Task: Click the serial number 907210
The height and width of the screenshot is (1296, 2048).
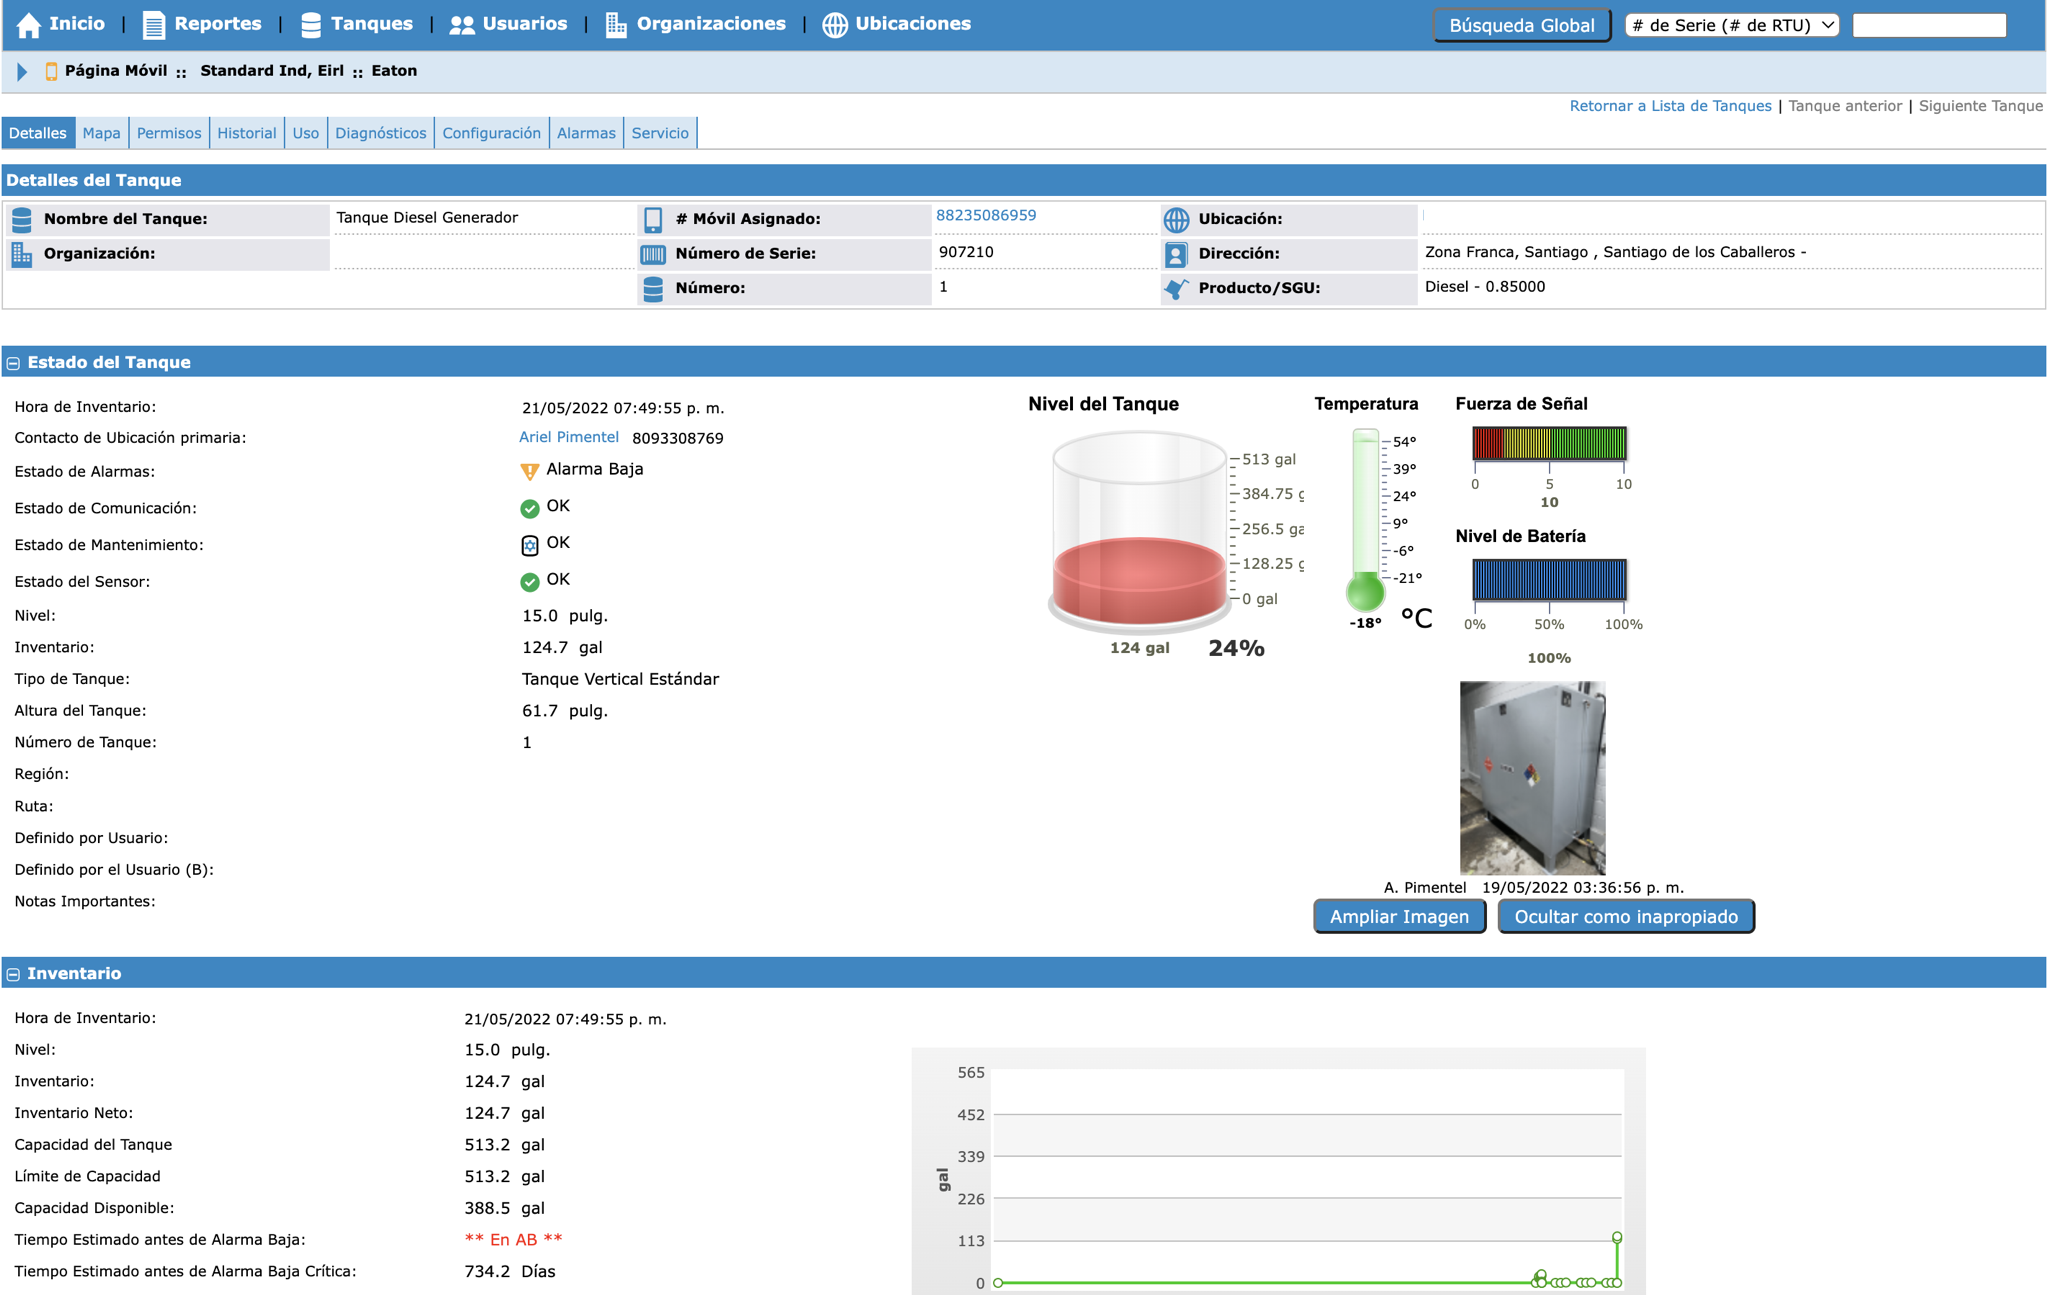Action: click(966, 252)
